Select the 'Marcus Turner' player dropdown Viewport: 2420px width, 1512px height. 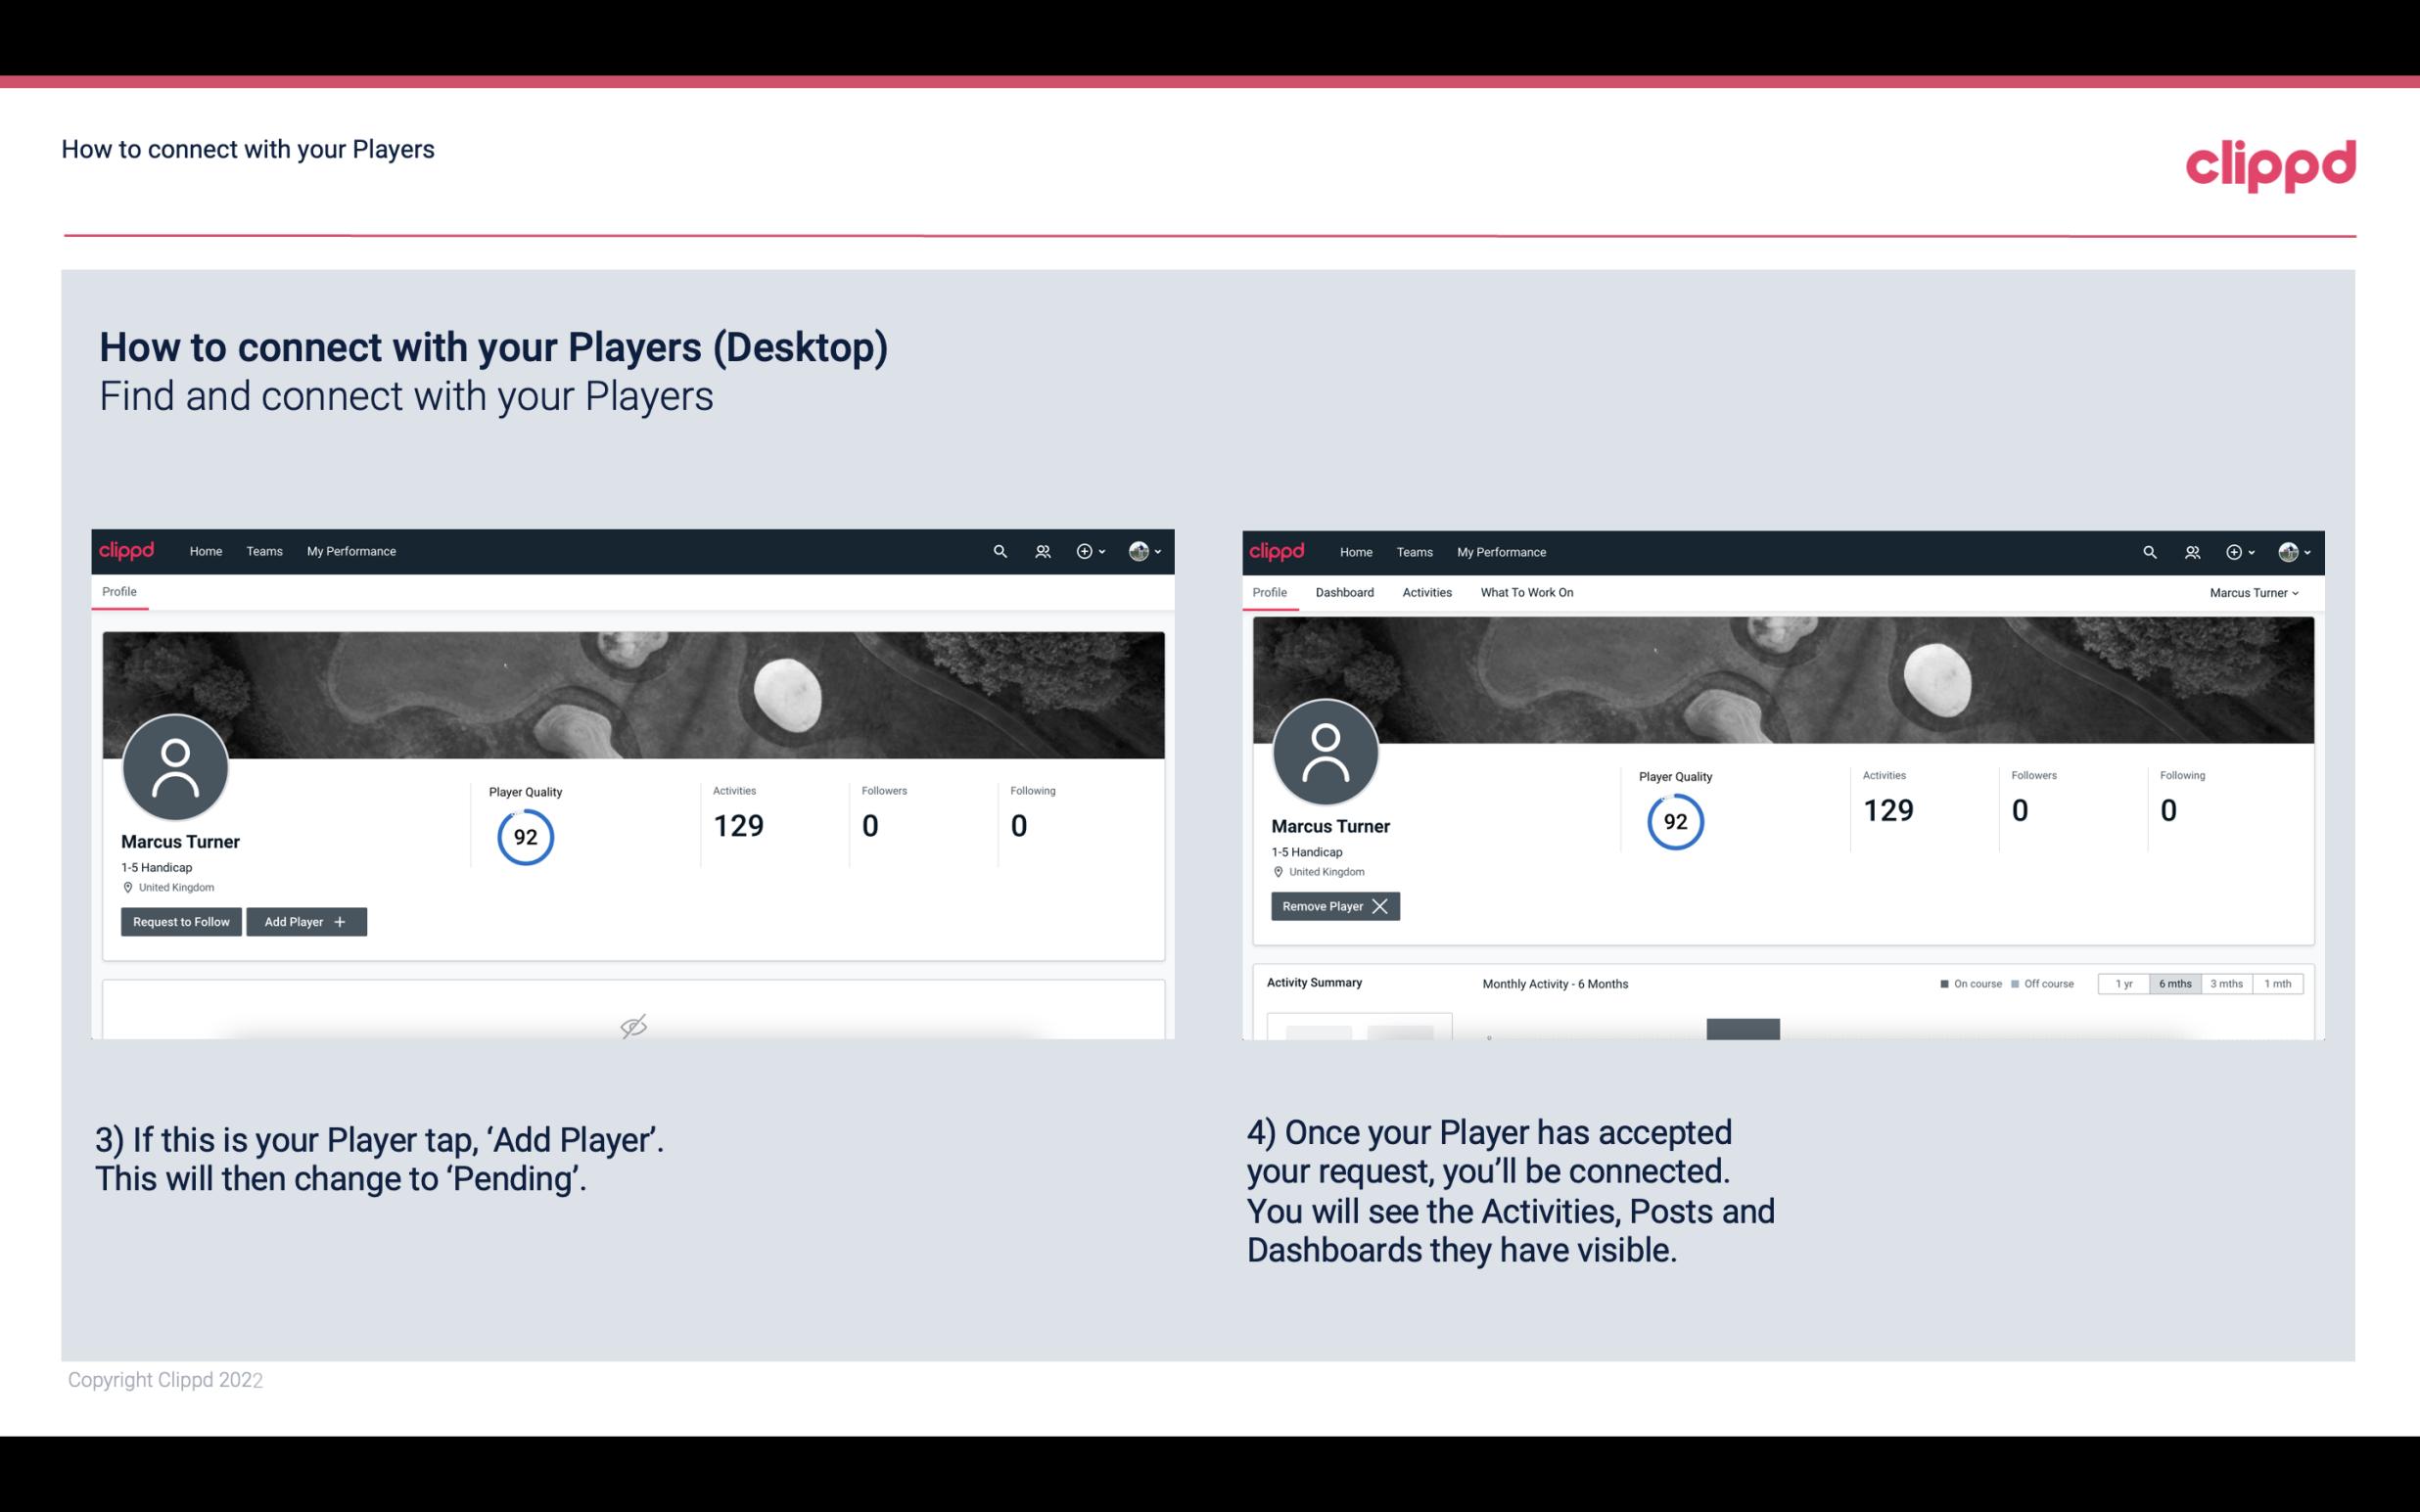pos(2255,592)
